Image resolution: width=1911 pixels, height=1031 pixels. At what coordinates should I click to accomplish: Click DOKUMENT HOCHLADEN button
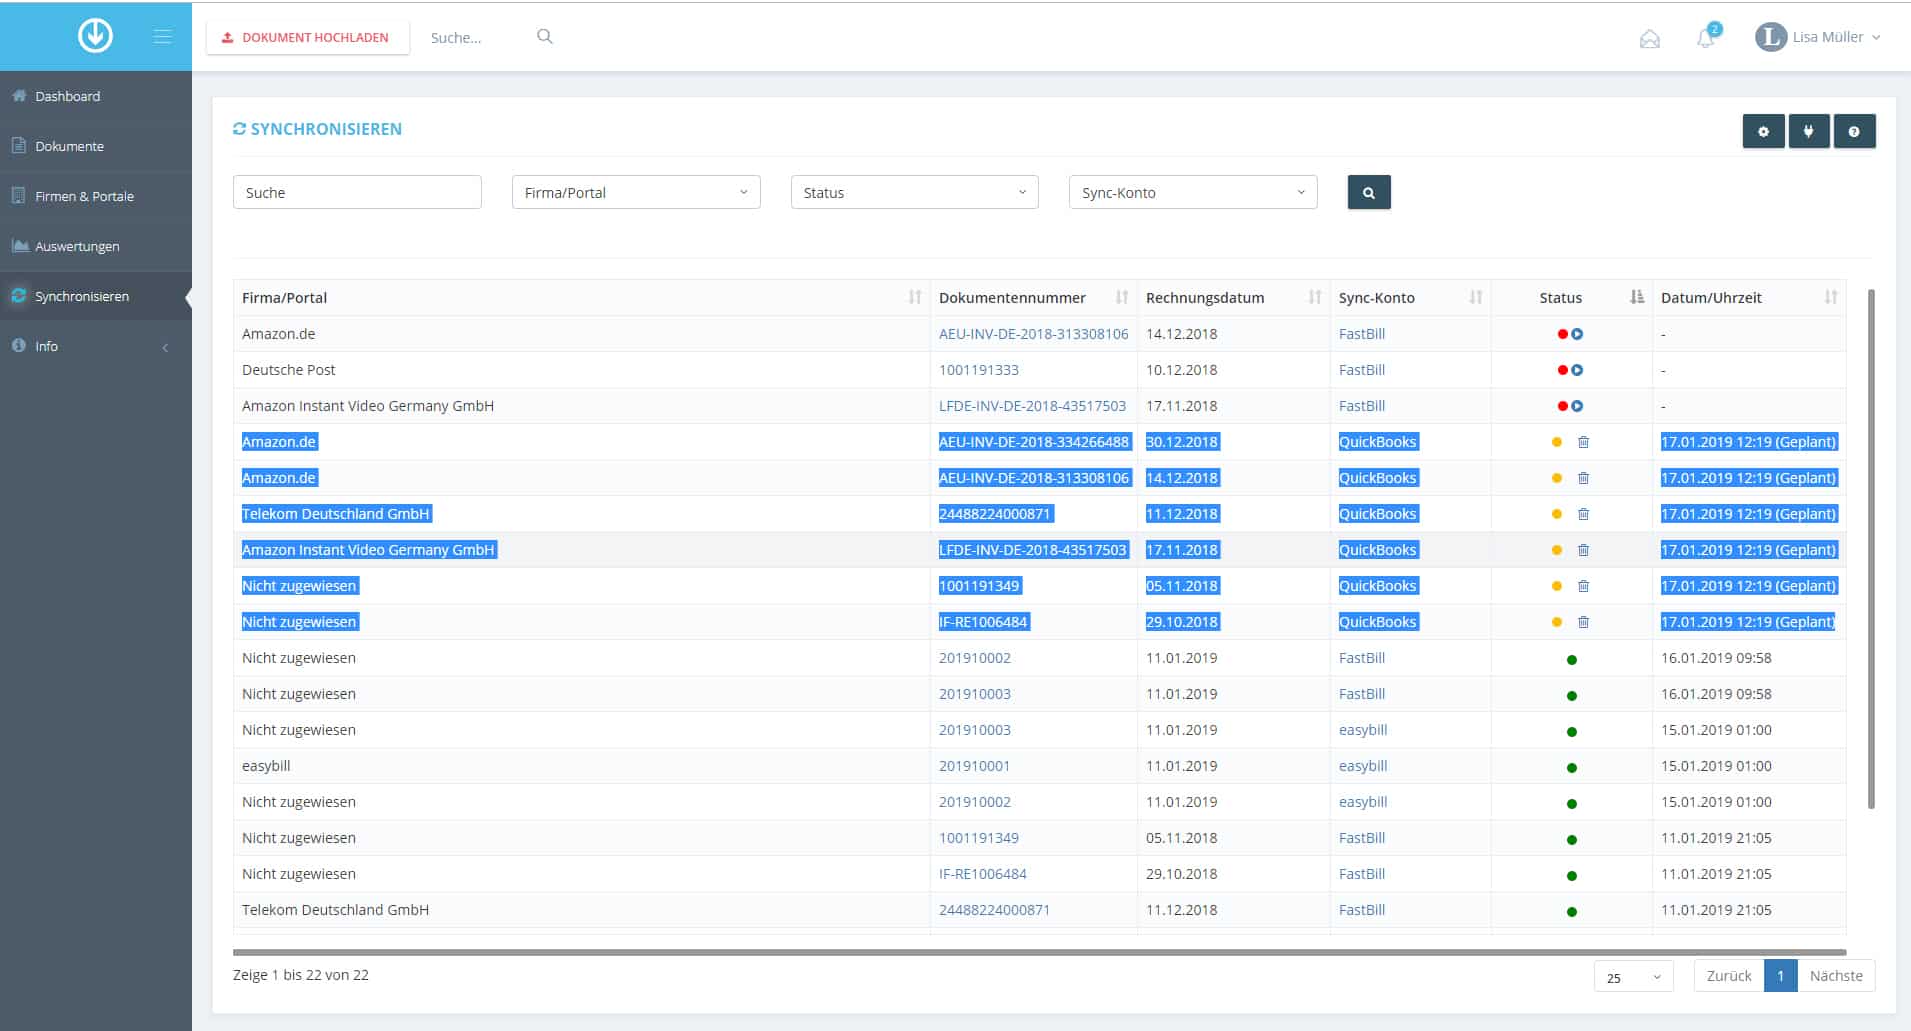click(307, 37)
